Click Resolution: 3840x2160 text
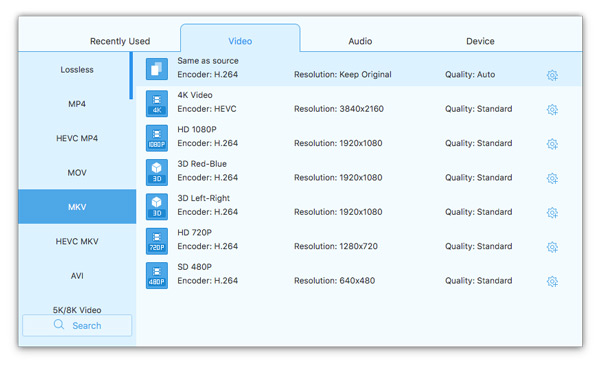Image resolution: width=600 pixels, height=367 pixels. (339, 109)
